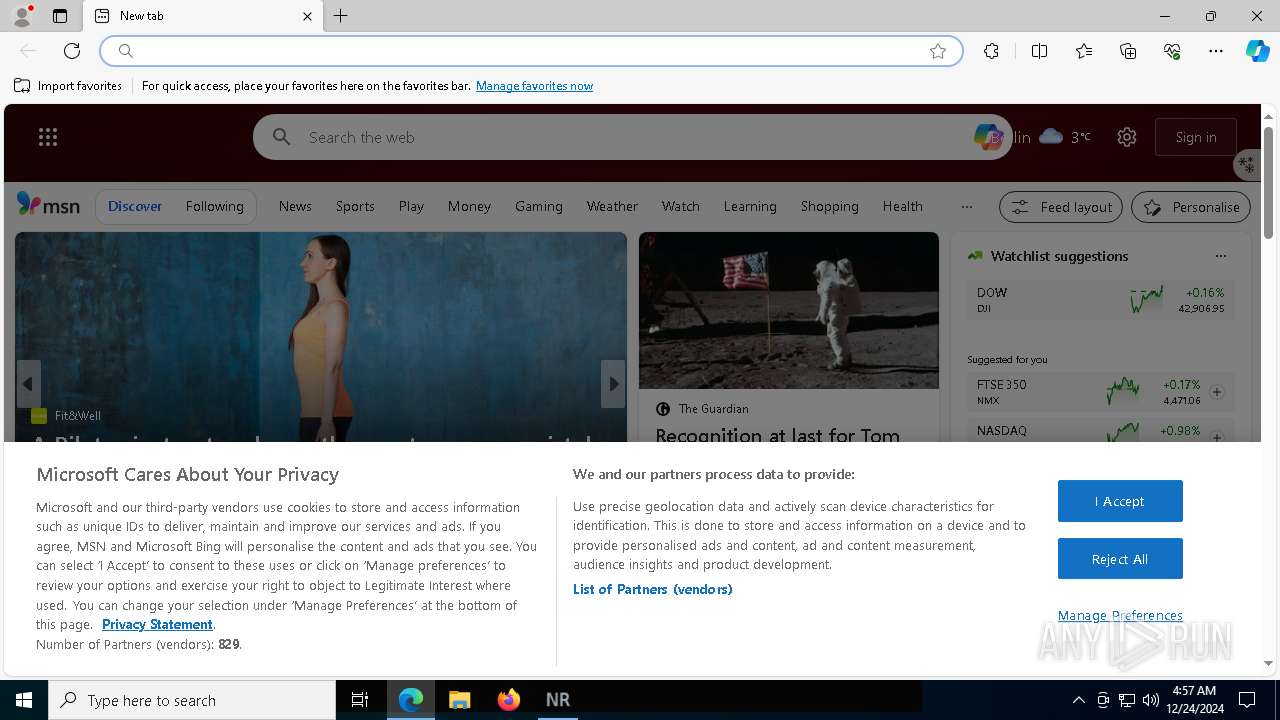Screen dimensions: 1280x720
Task: Click the page vertical scrollbar
Action: [x=1268, y=183]
